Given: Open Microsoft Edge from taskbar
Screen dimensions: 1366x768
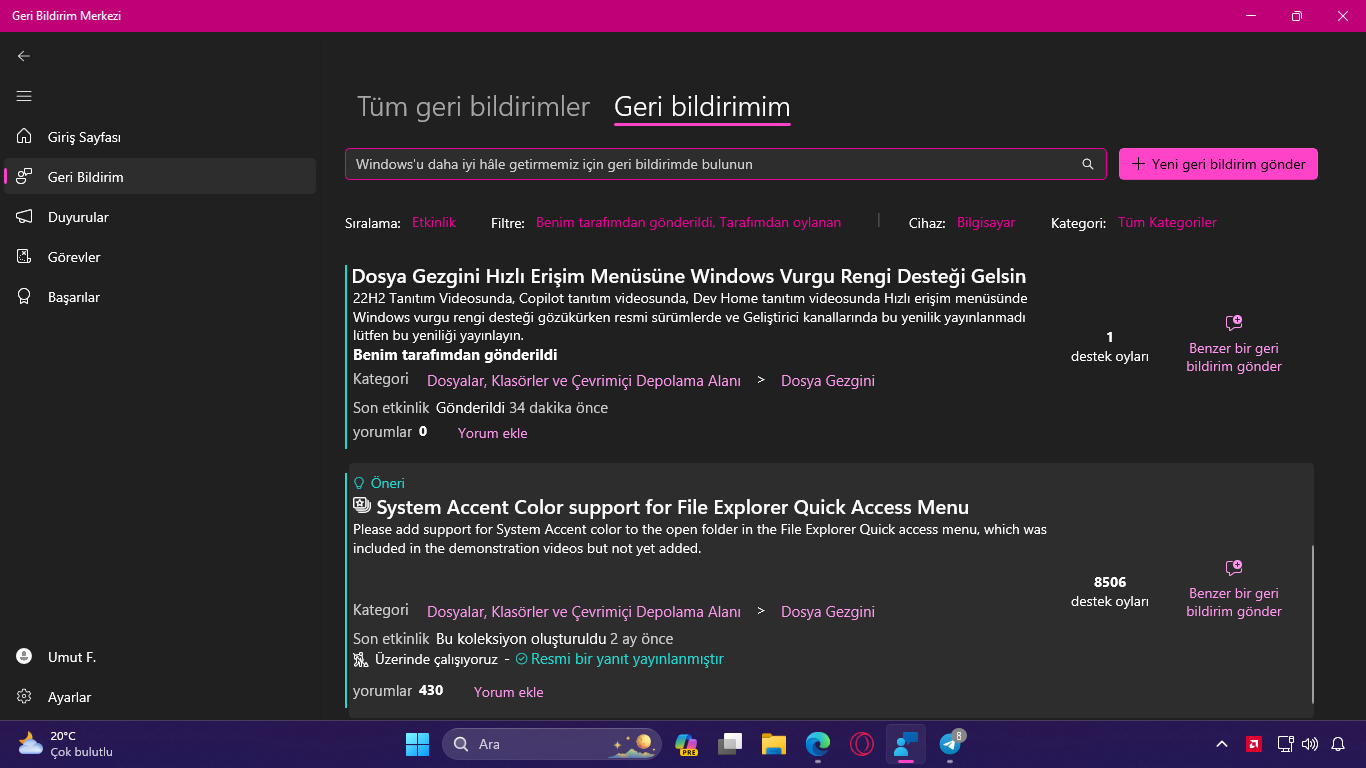Looking at the screenshot, I should pos(818,744).
